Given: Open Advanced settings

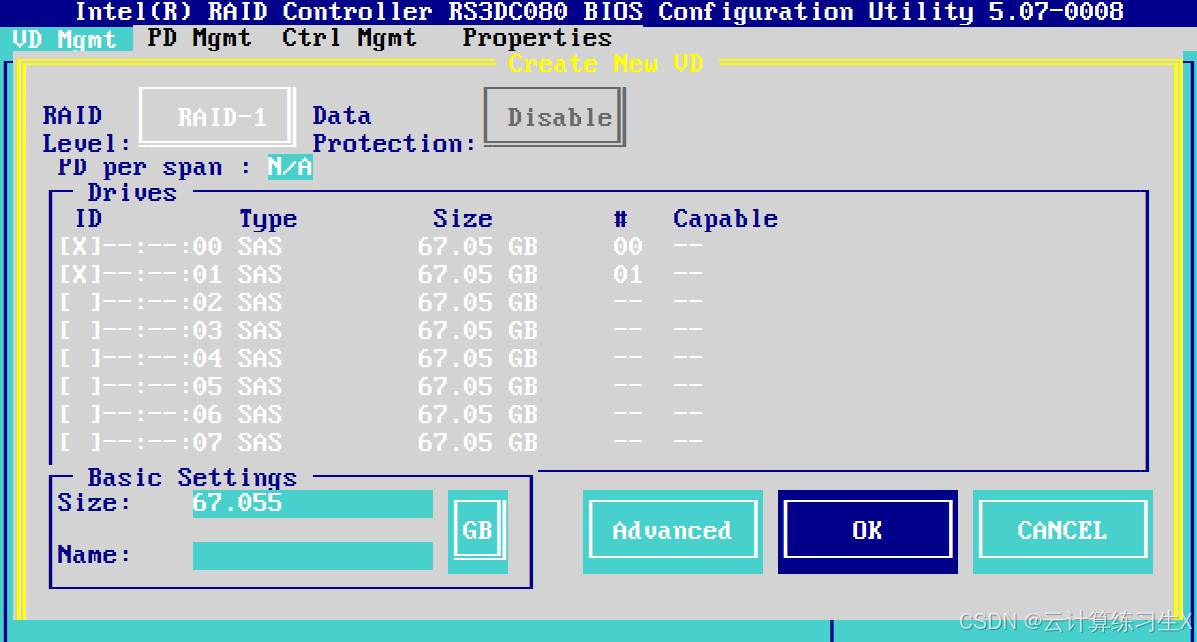Looking at the screenshot, I should pyautogui.click(x=672, y=531).
